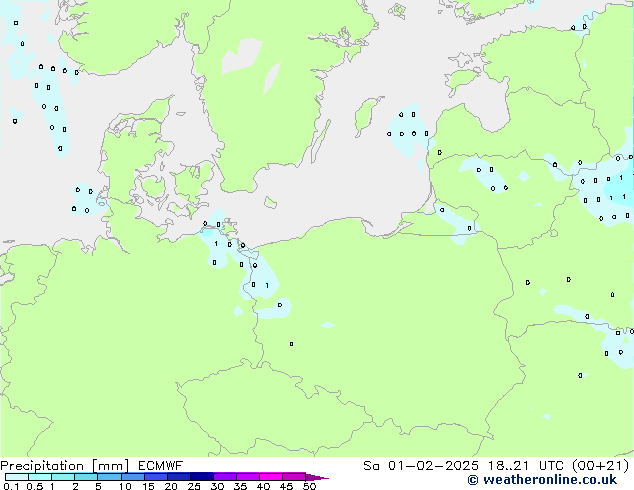Pick the 15–20 mm legend color box
Screen dimensions: 634x490
[156, 477]
